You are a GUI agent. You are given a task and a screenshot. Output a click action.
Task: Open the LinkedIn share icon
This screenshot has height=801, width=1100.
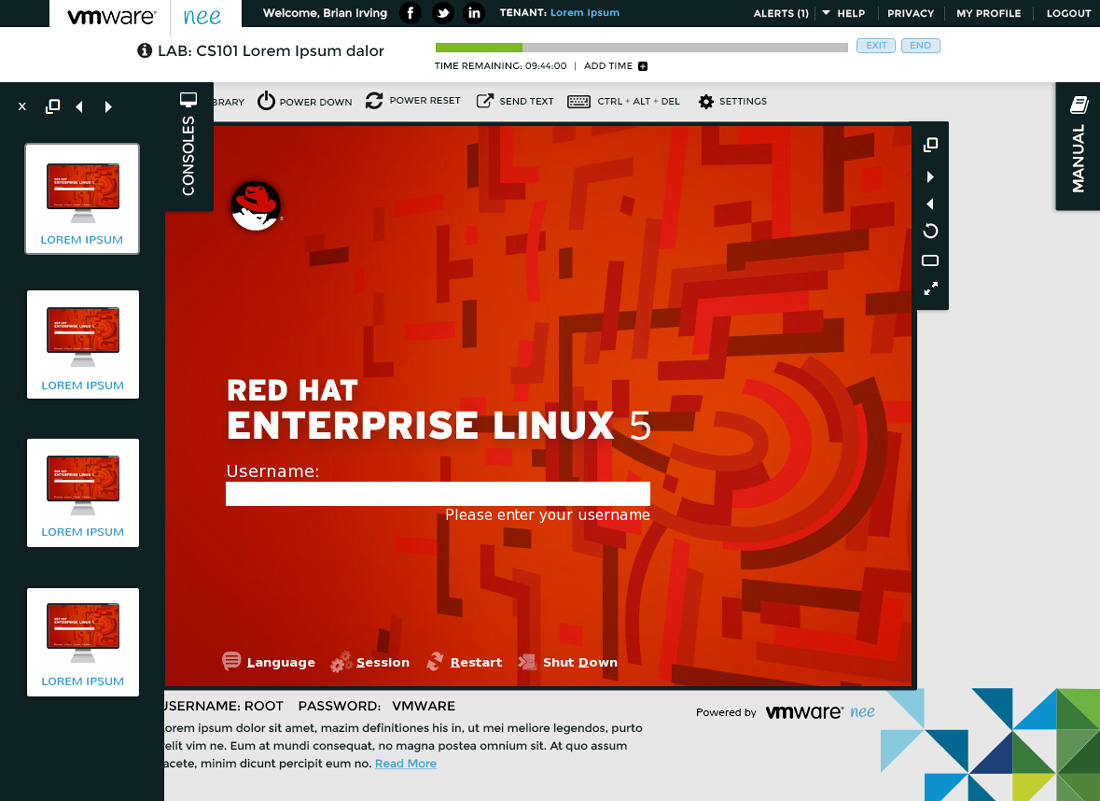click(x=474, y=13)
